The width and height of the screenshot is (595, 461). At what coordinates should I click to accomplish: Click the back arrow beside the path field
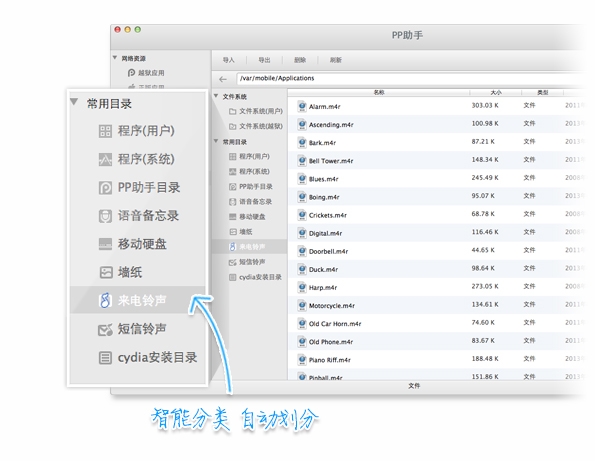pyautogui.click(x=223, y=79)
